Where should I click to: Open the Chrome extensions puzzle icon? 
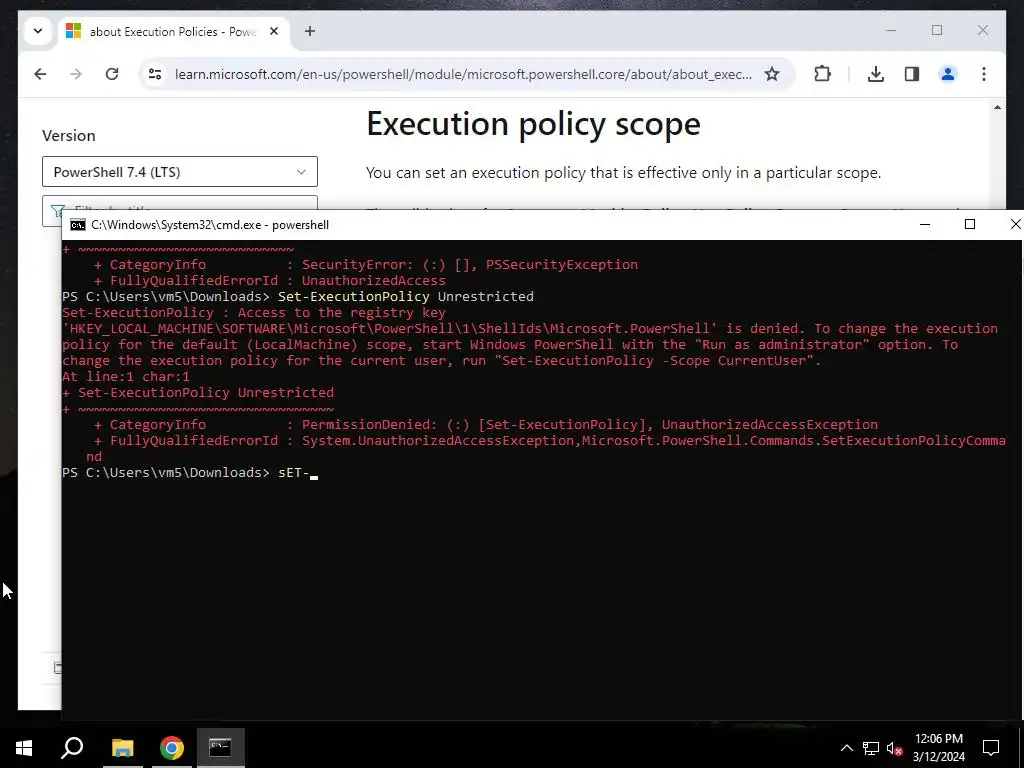click(822, 74)
